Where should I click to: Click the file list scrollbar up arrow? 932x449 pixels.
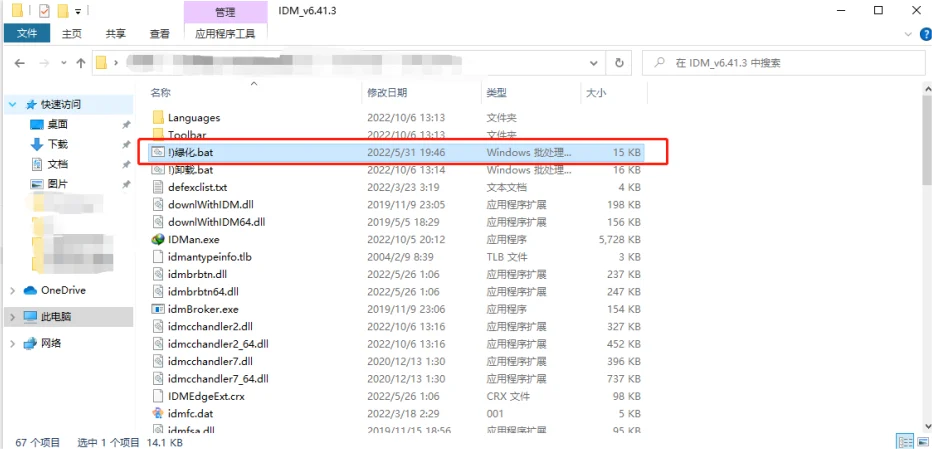click(x=927, y=88)
